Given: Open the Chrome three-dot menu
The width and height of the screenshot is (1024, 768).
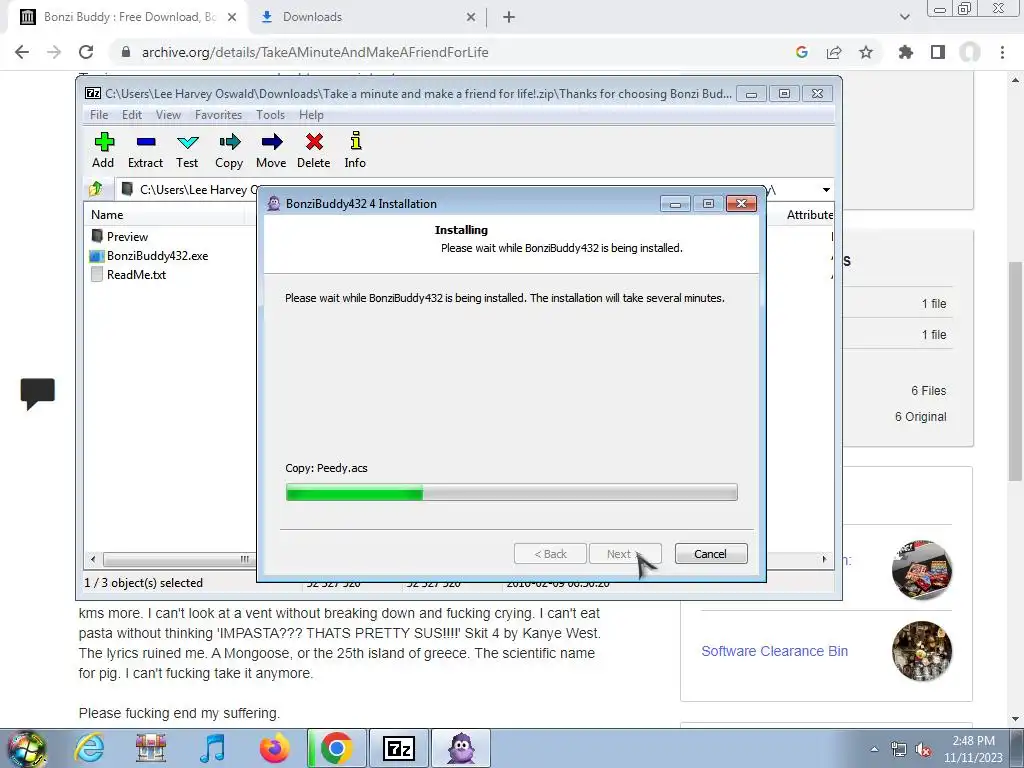Looking at the screenshot, I should tap(1002, 52).
